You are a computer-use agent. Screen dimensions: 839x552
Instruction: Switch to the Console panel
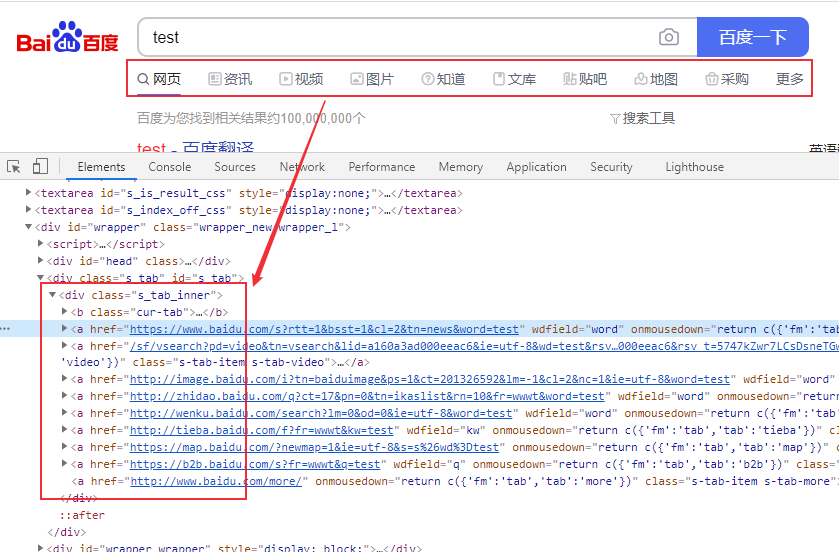click(x=170, y=167)
